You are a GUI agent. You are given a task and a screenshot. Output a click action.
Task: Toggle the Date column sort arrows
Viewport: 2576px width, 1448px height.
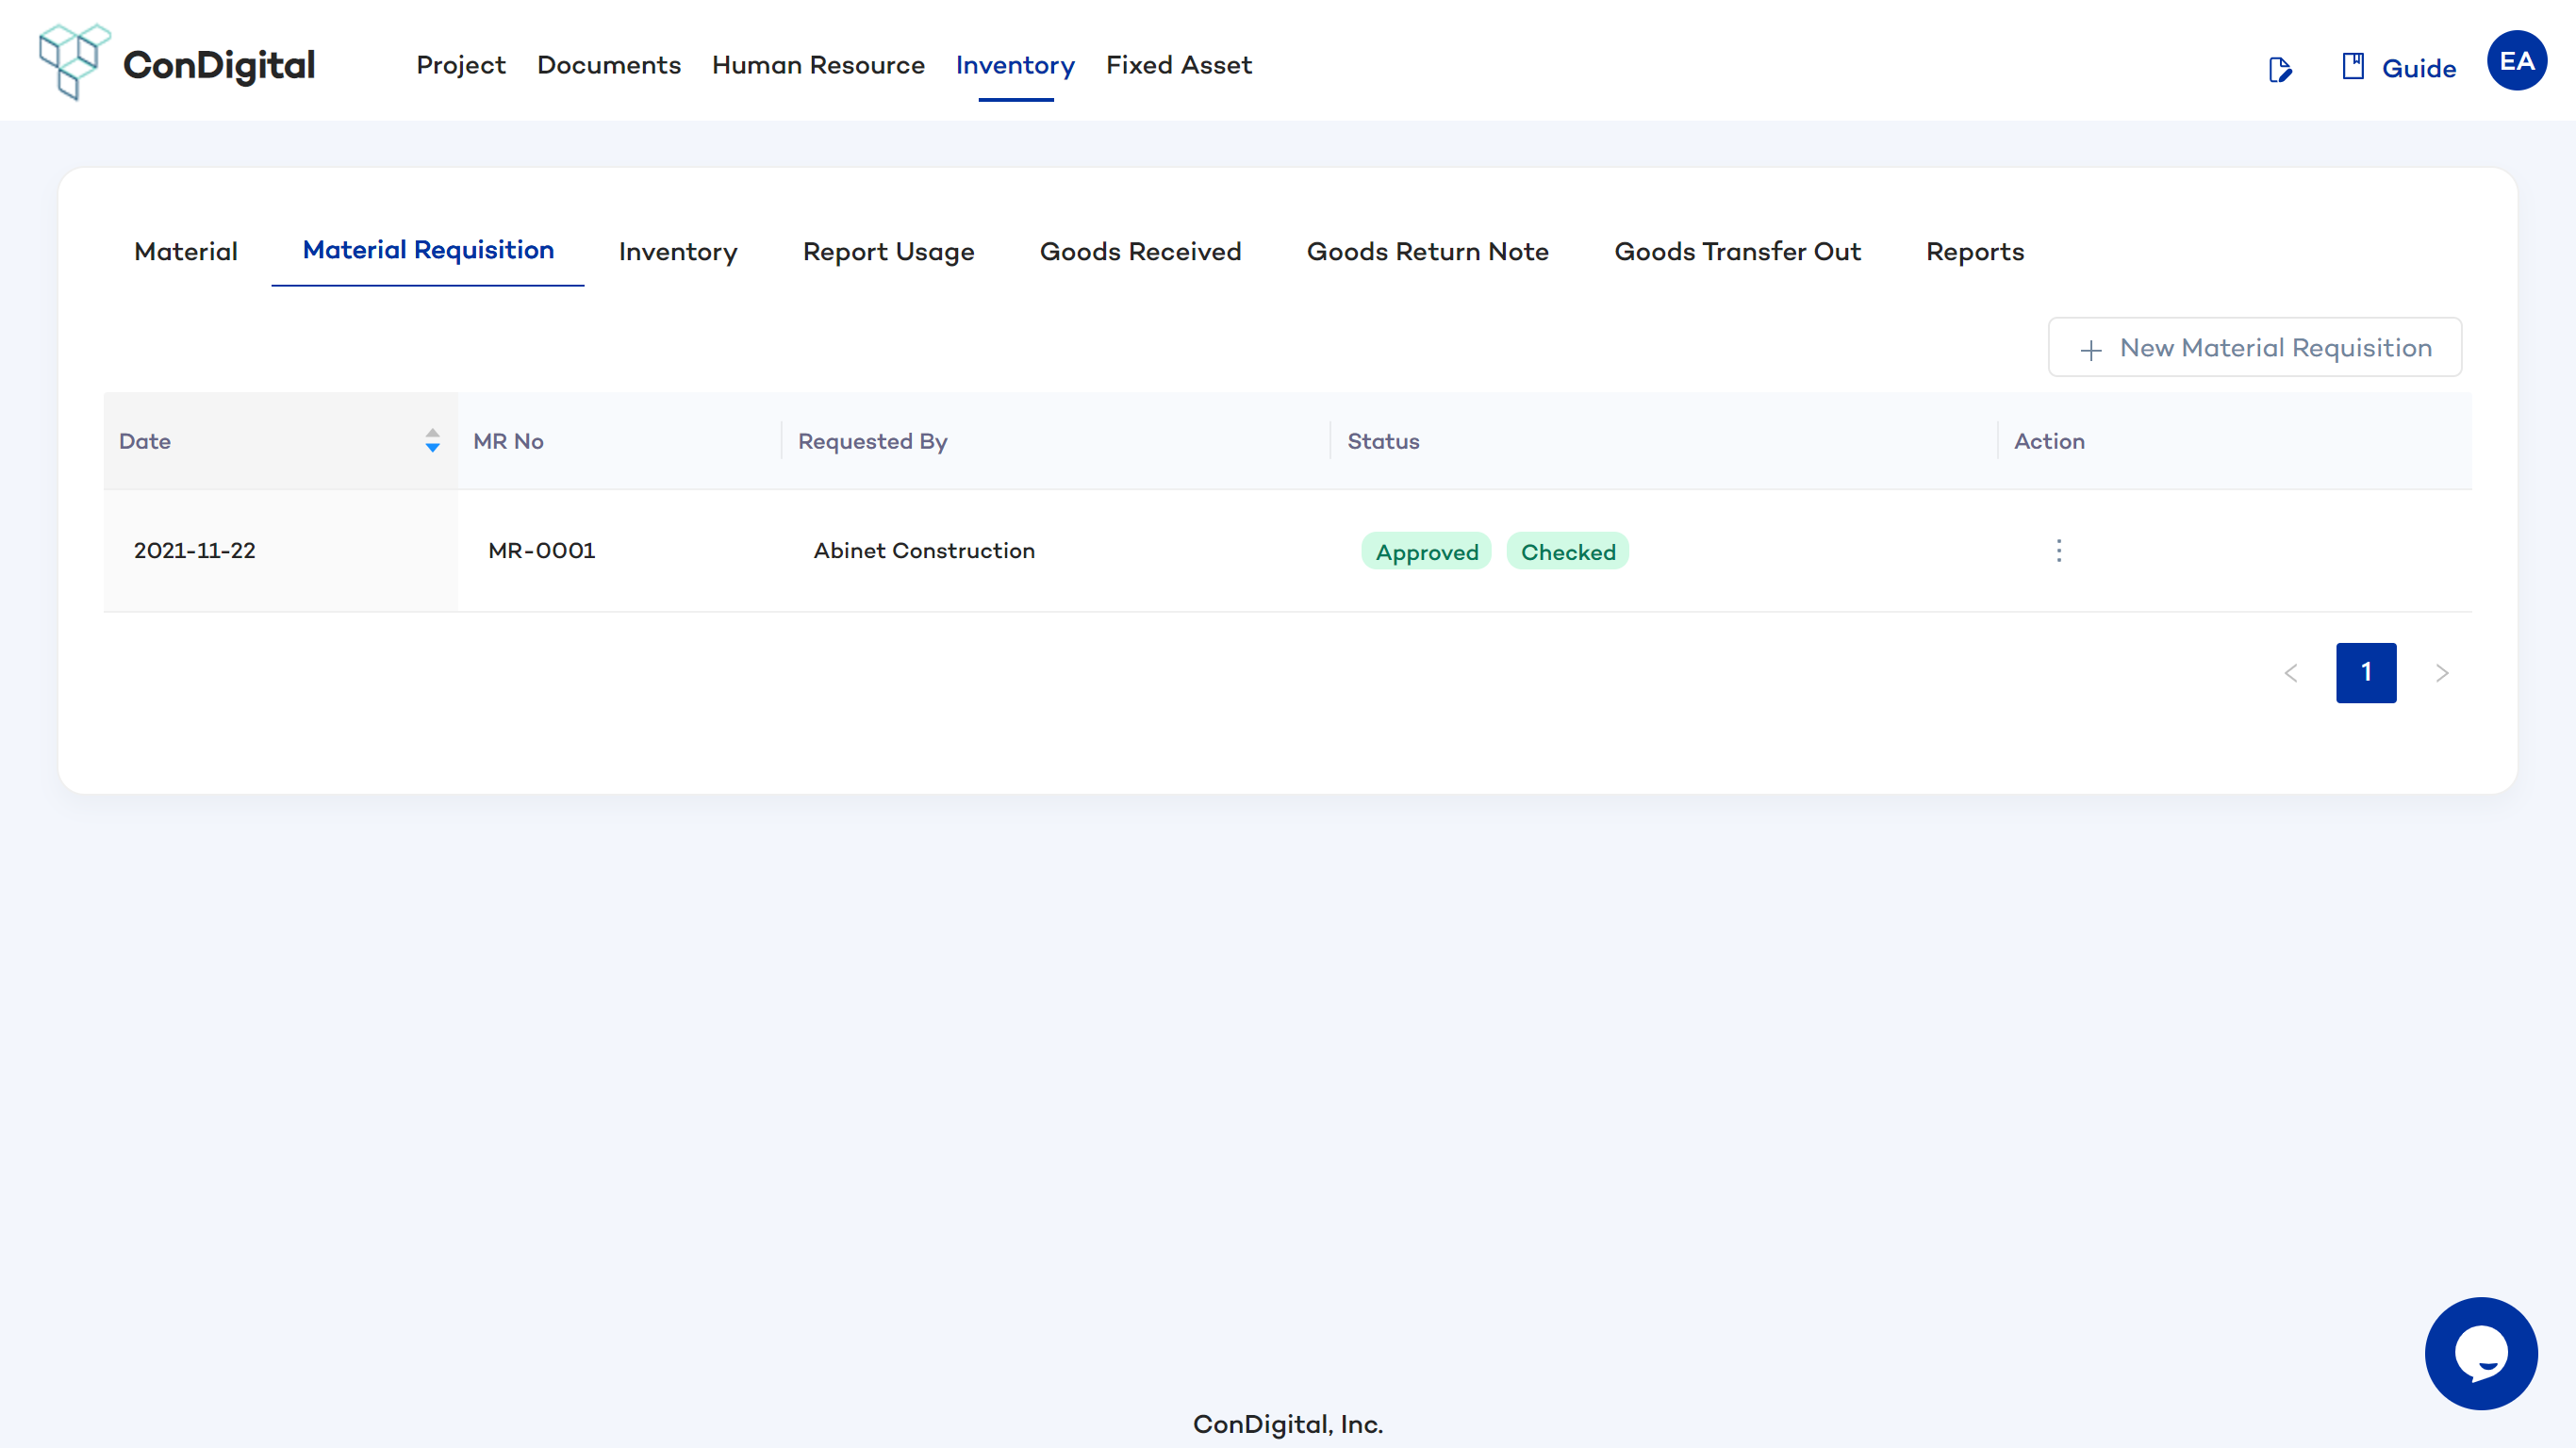pos(432,441)
